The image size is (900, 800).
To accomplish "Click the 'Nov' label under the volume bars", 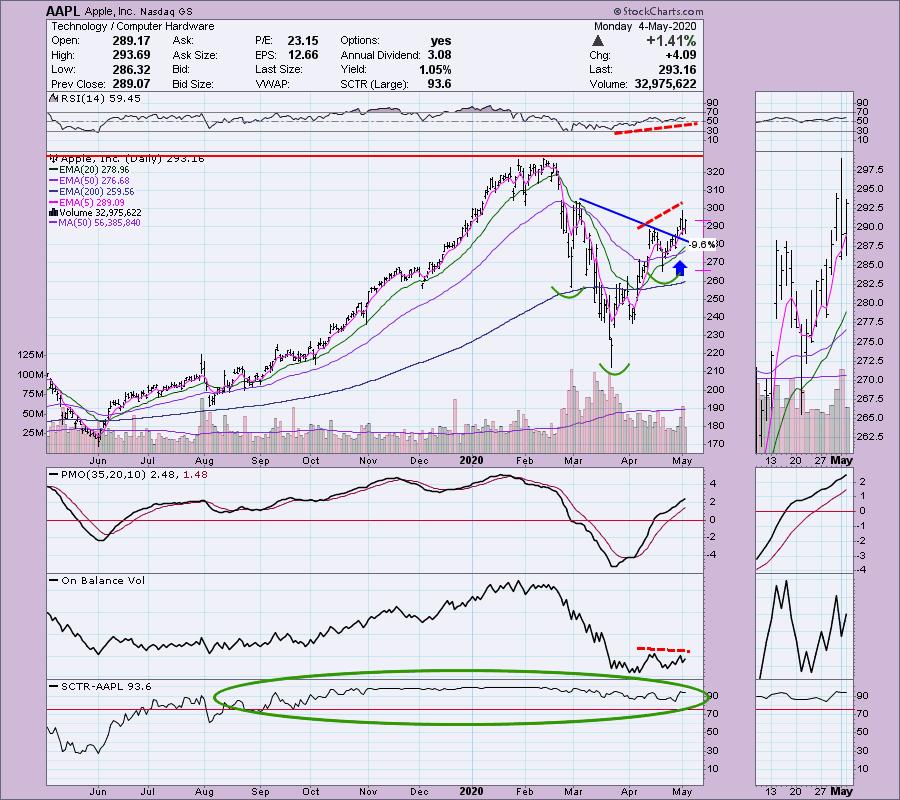I will (x=368, y=460).
